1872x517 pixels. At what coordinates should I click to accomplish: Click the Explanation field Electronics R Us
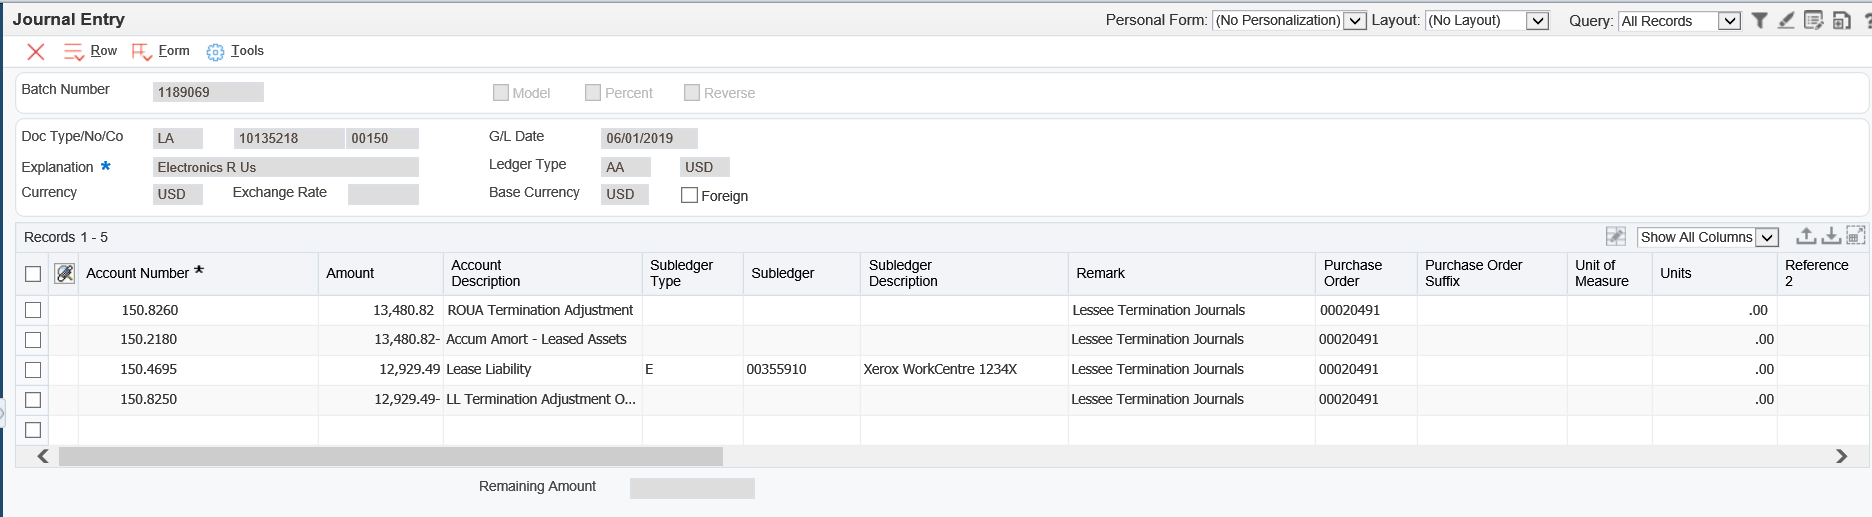pos(285,167)
